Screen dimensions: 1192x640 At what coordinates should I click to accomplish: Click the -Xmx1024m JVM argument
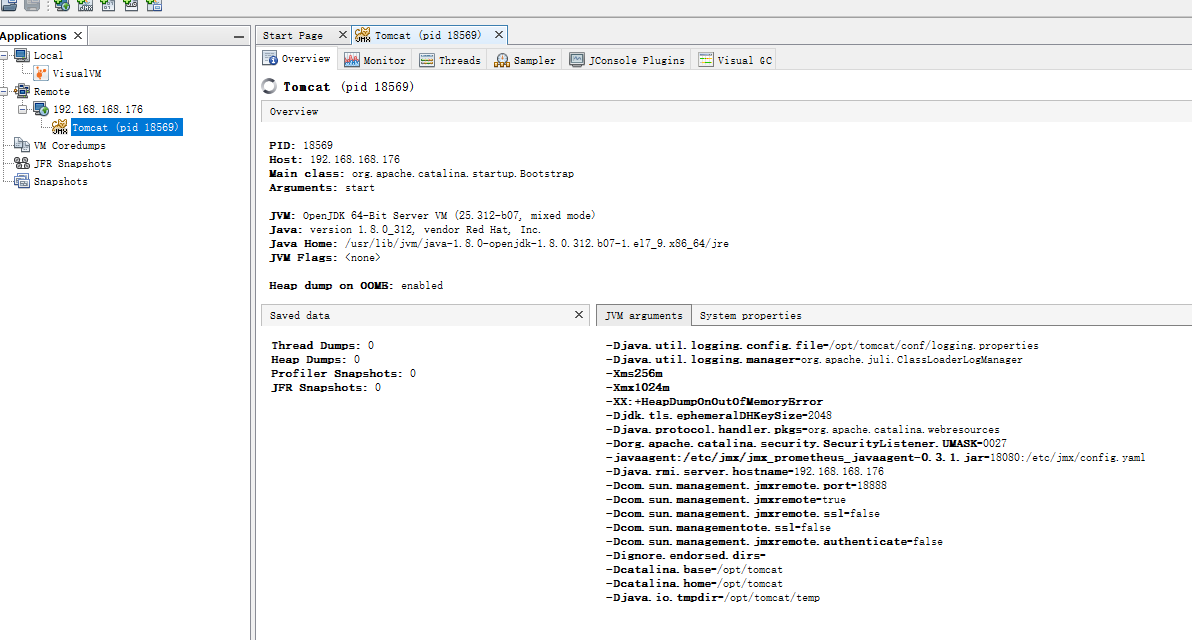click(x=638, y=388)
